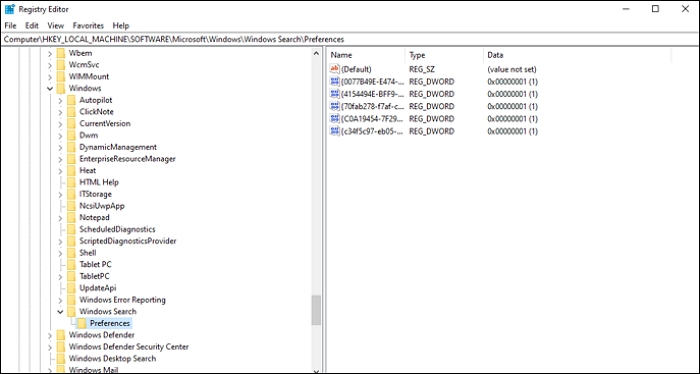Select the HTML Help folder icon
Image resolution: width=700 pixels, height=374 pixels.
tap(71, 182)
